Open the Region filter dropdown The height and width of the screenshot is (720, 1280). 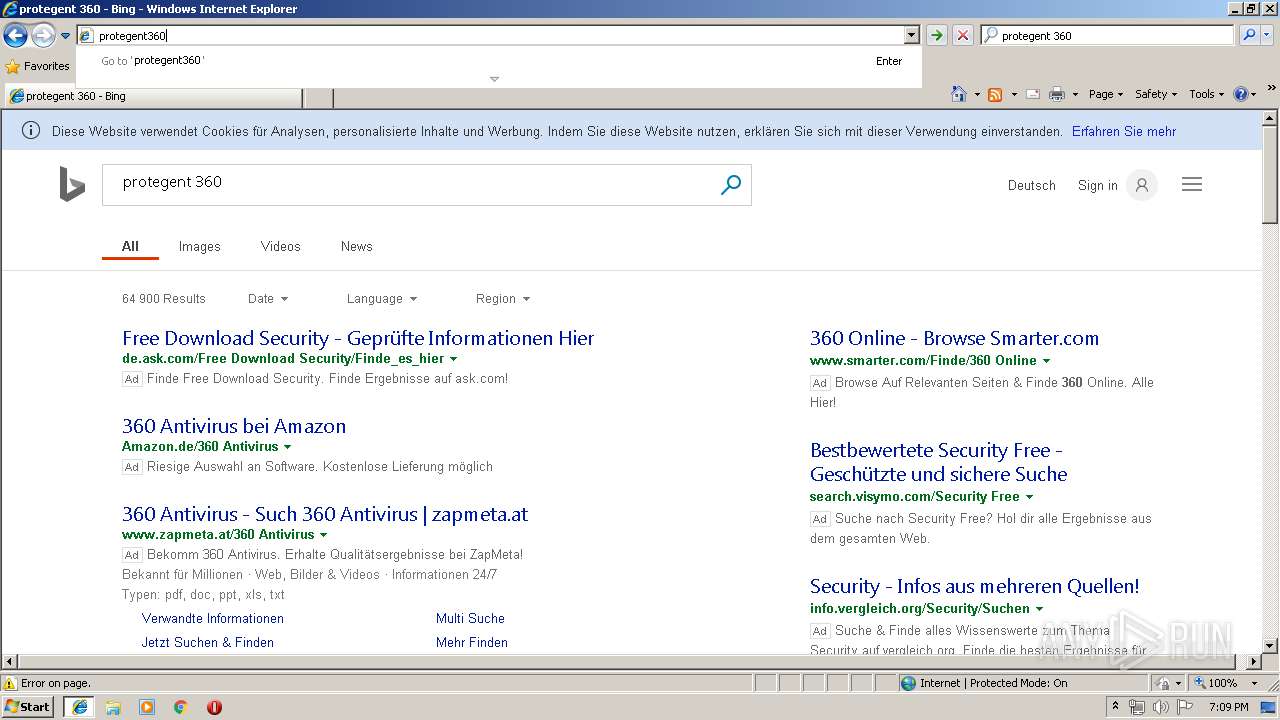[503, 299]
